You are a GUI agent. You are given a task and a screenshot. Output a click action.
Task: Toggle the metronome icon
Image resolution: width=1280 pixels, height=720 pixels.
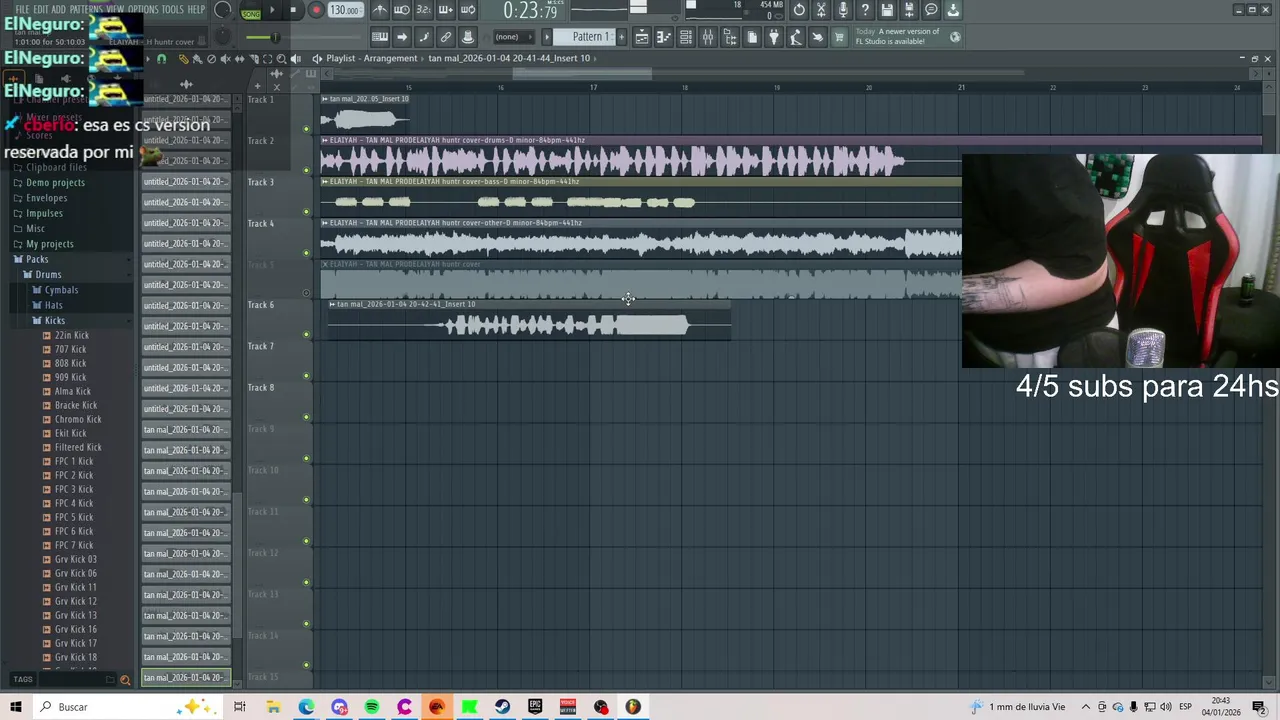pyautogui.click(x=380, y=10)
